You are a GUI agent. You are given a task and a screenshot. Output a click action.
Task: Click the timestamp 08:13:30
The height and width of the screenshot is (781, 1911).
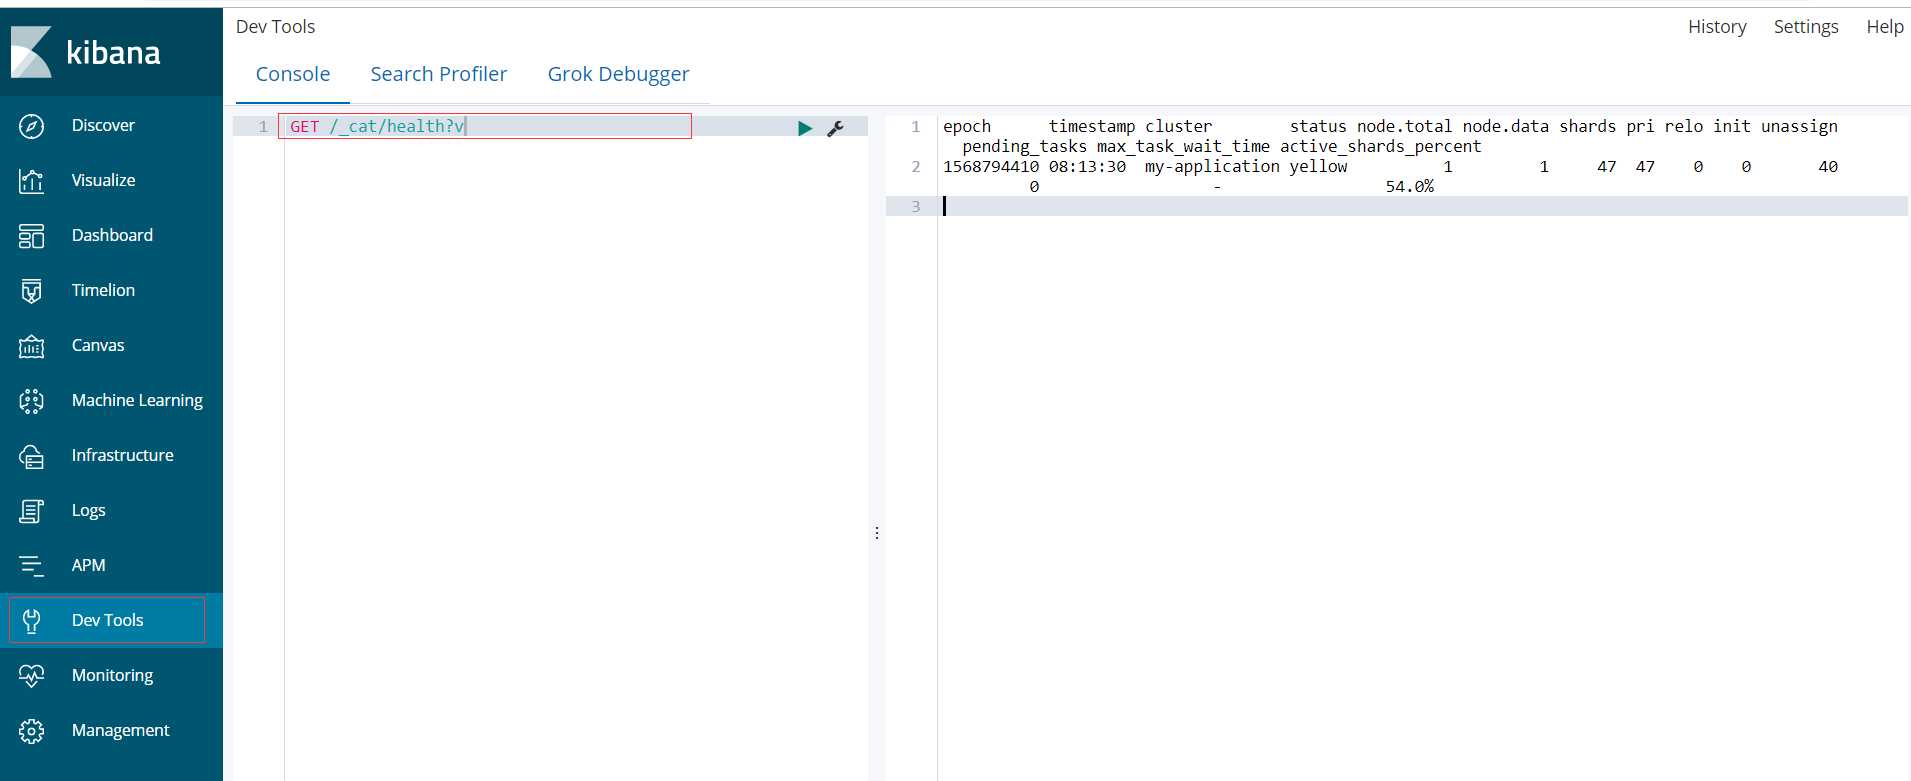tap(1087, 167)
